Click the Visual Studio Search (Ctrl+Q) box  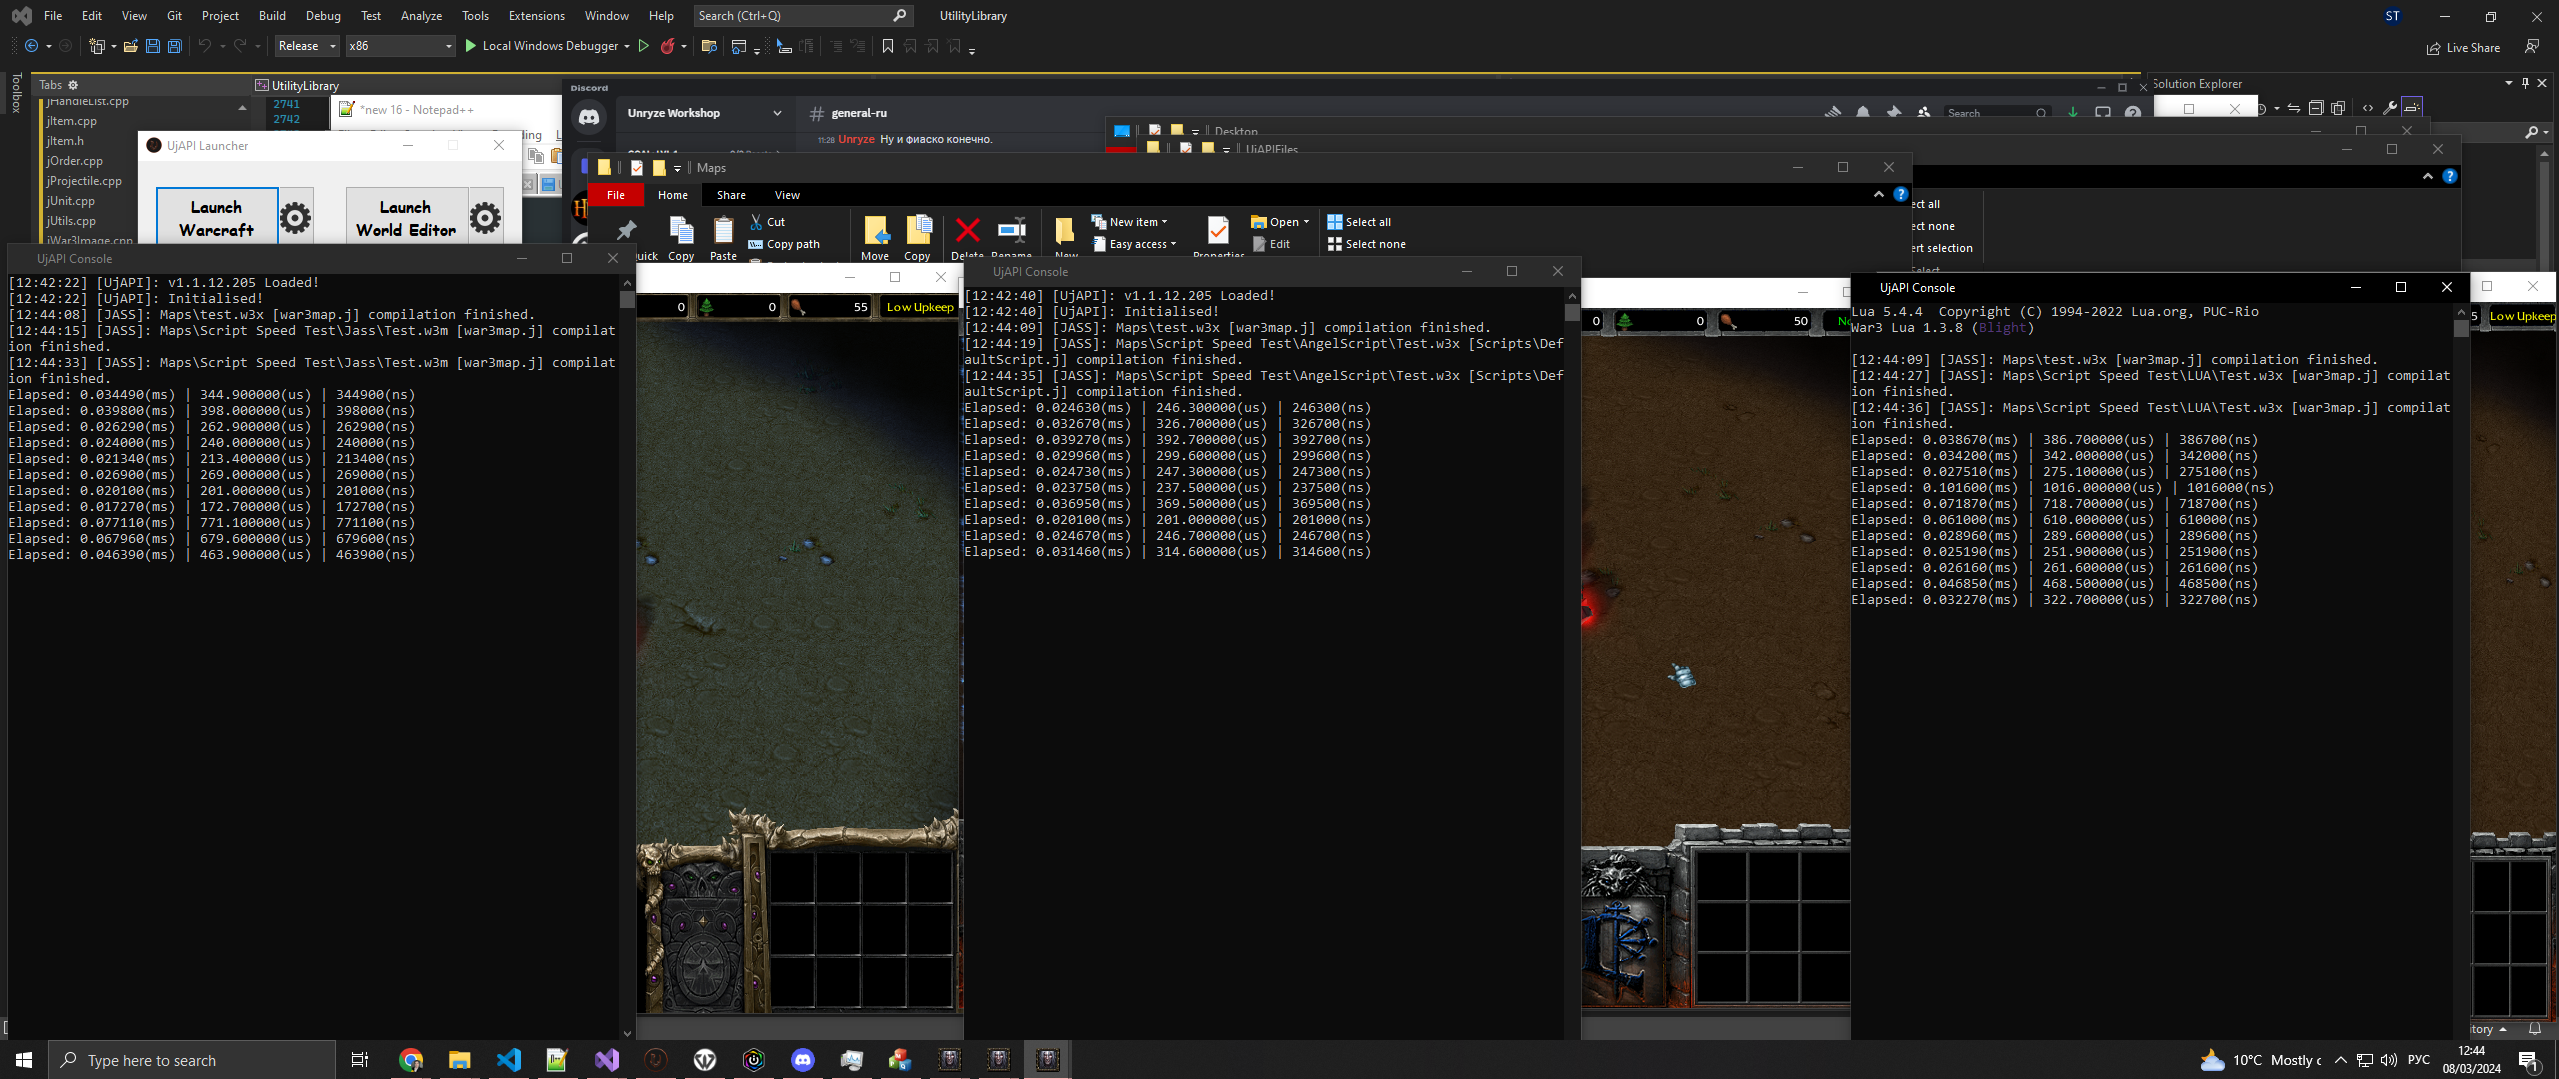pyautogui.click(x=802, y=16)
